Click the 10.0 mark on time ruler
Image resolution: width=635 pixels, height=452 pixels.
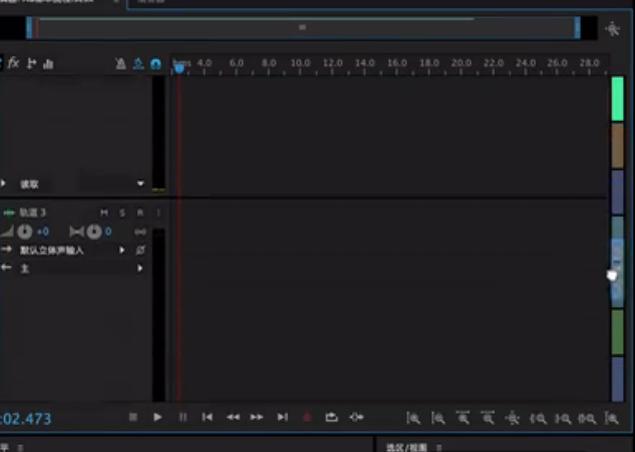pos(300,63)
